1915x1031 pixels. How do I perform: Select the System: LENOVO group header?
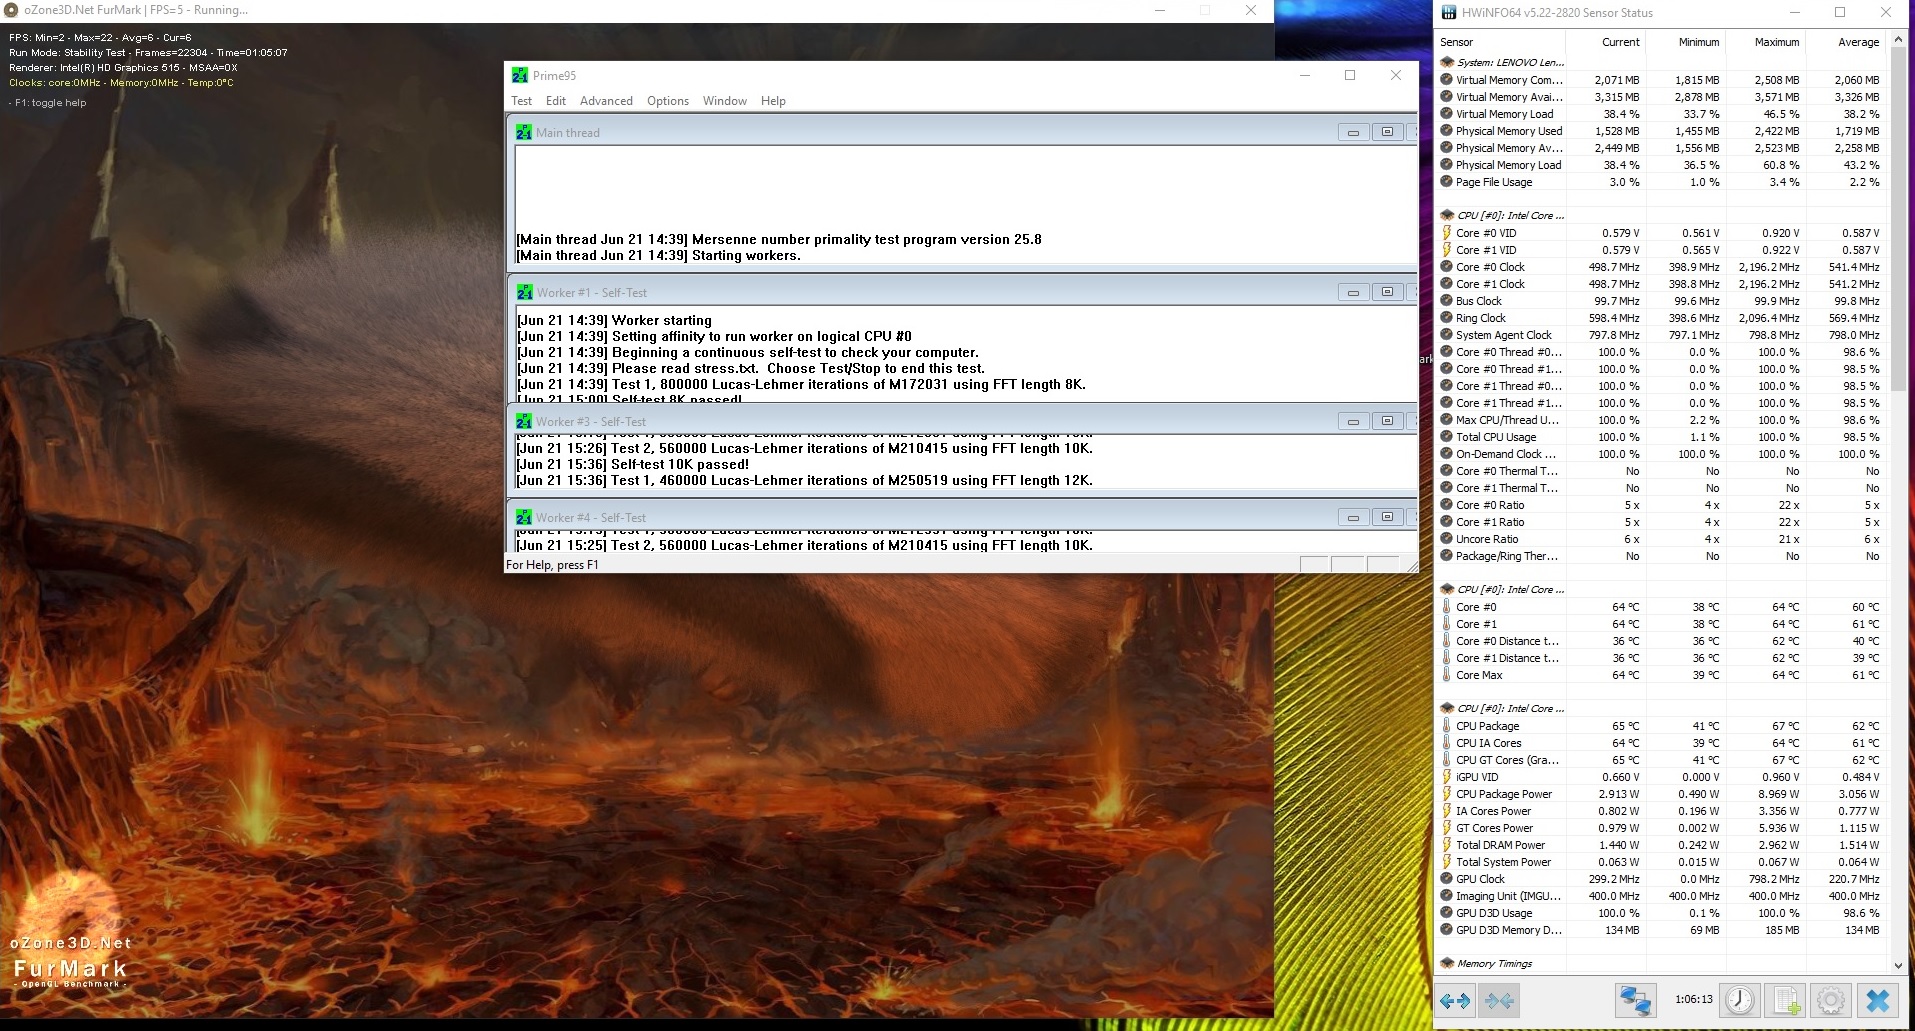point(1660,62)
